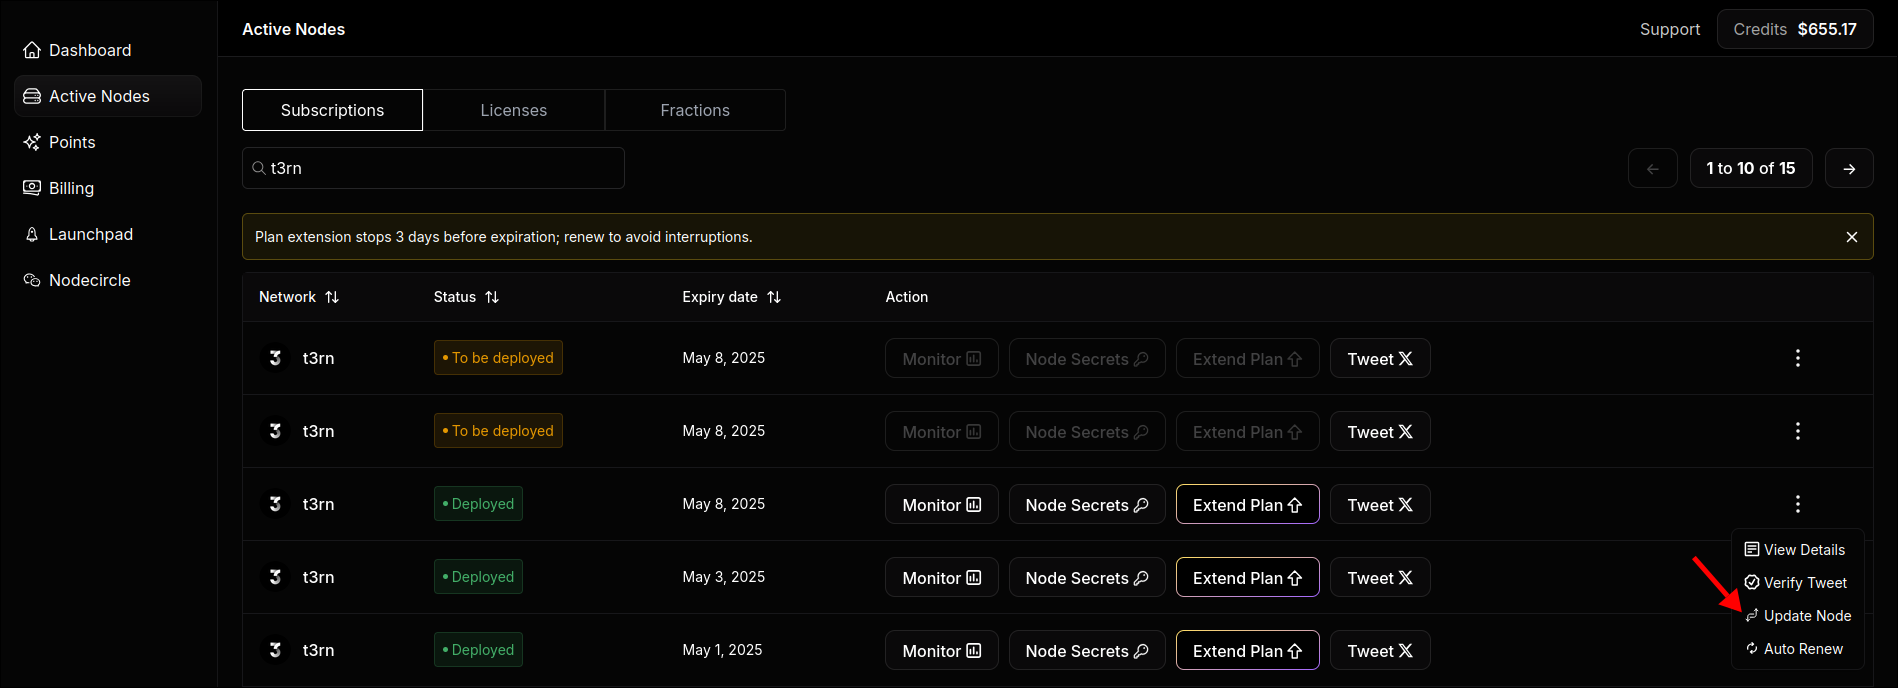This screenshot has width=1898, height=688.
Task: Click the t3rn logo in May 1 row
Action: pyautogui.click(x=275, y=650)
